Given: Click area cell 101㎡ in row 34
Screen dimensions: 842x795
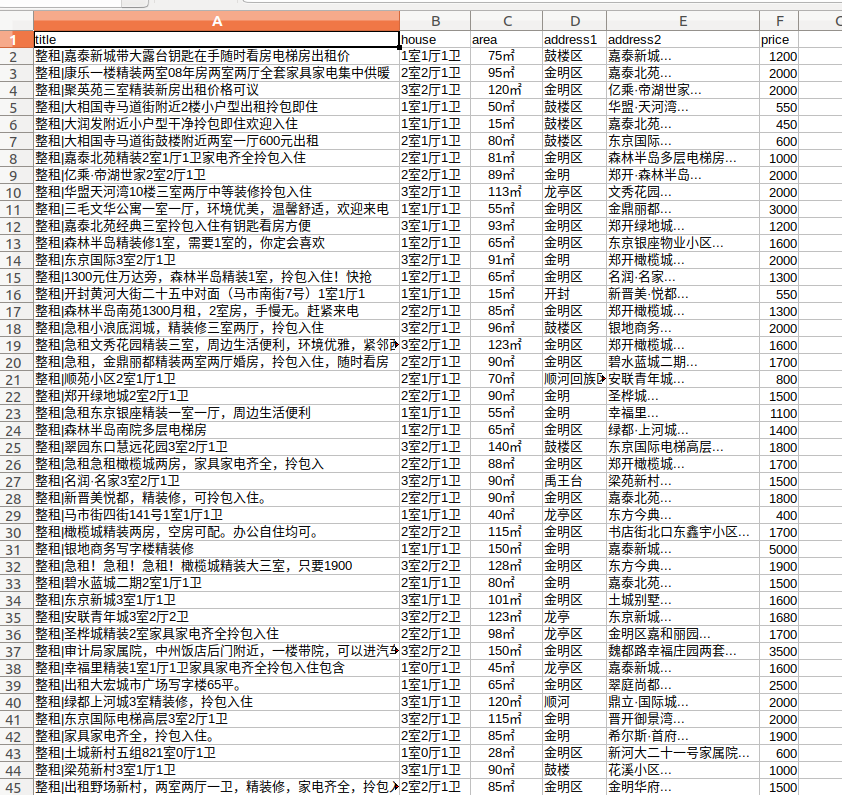Looking at the screenshot, I should tap(506, 600).
